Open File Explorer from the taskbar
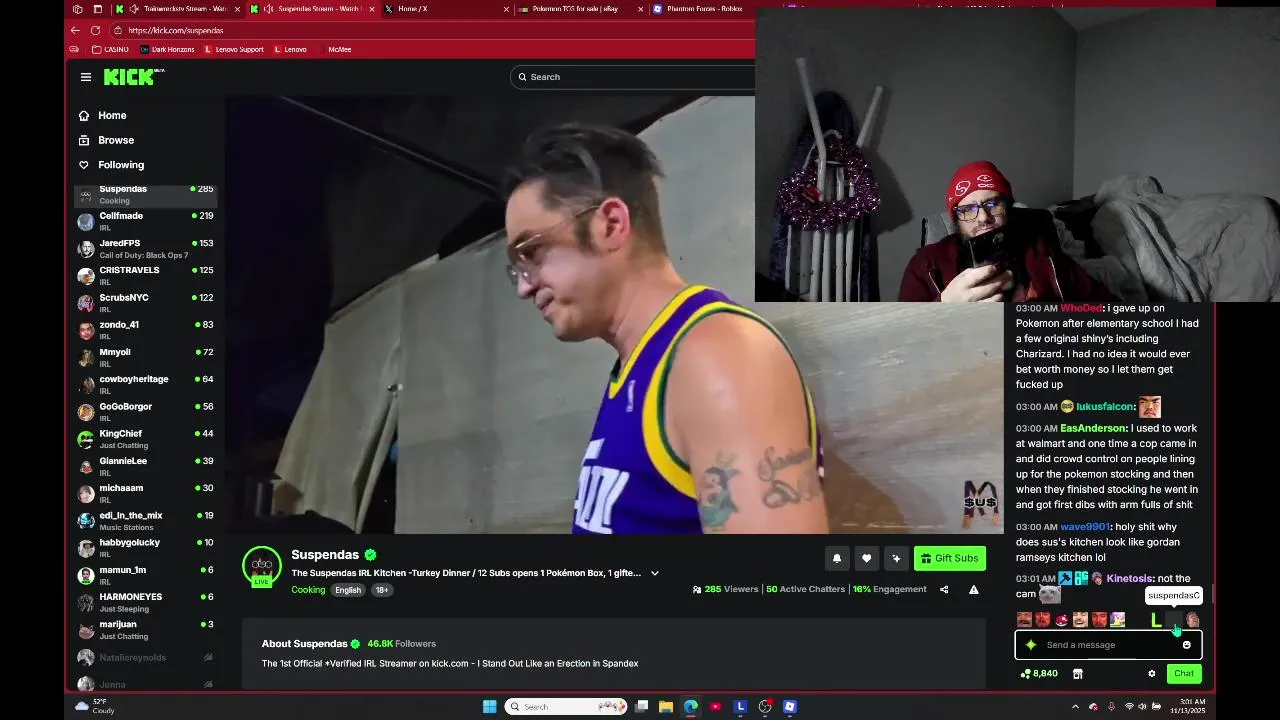 pyautogui.click(x=666, y=706)
